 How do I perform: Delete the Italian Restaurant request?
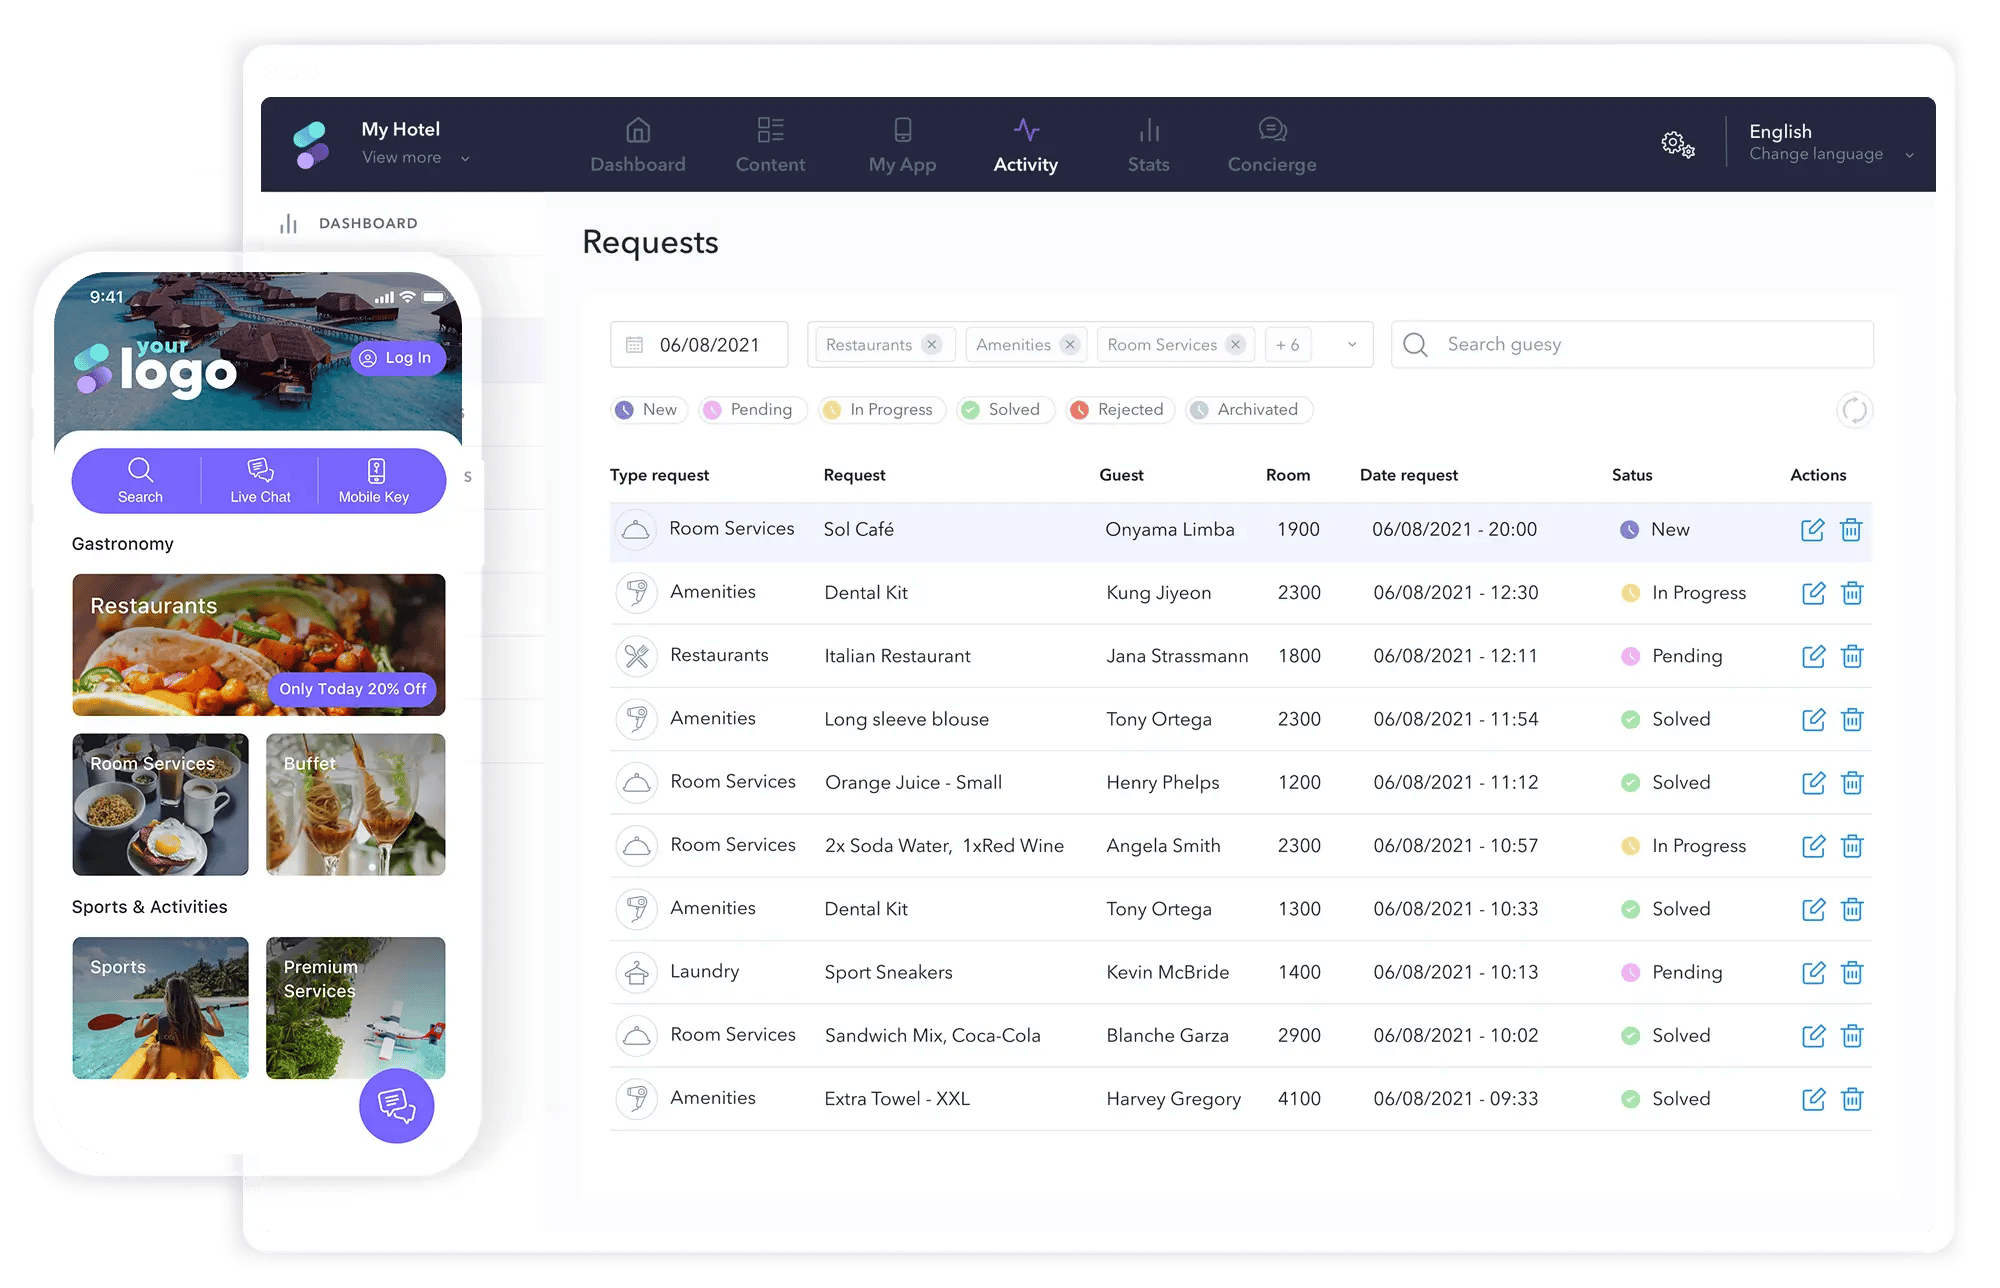point(1852,656)
